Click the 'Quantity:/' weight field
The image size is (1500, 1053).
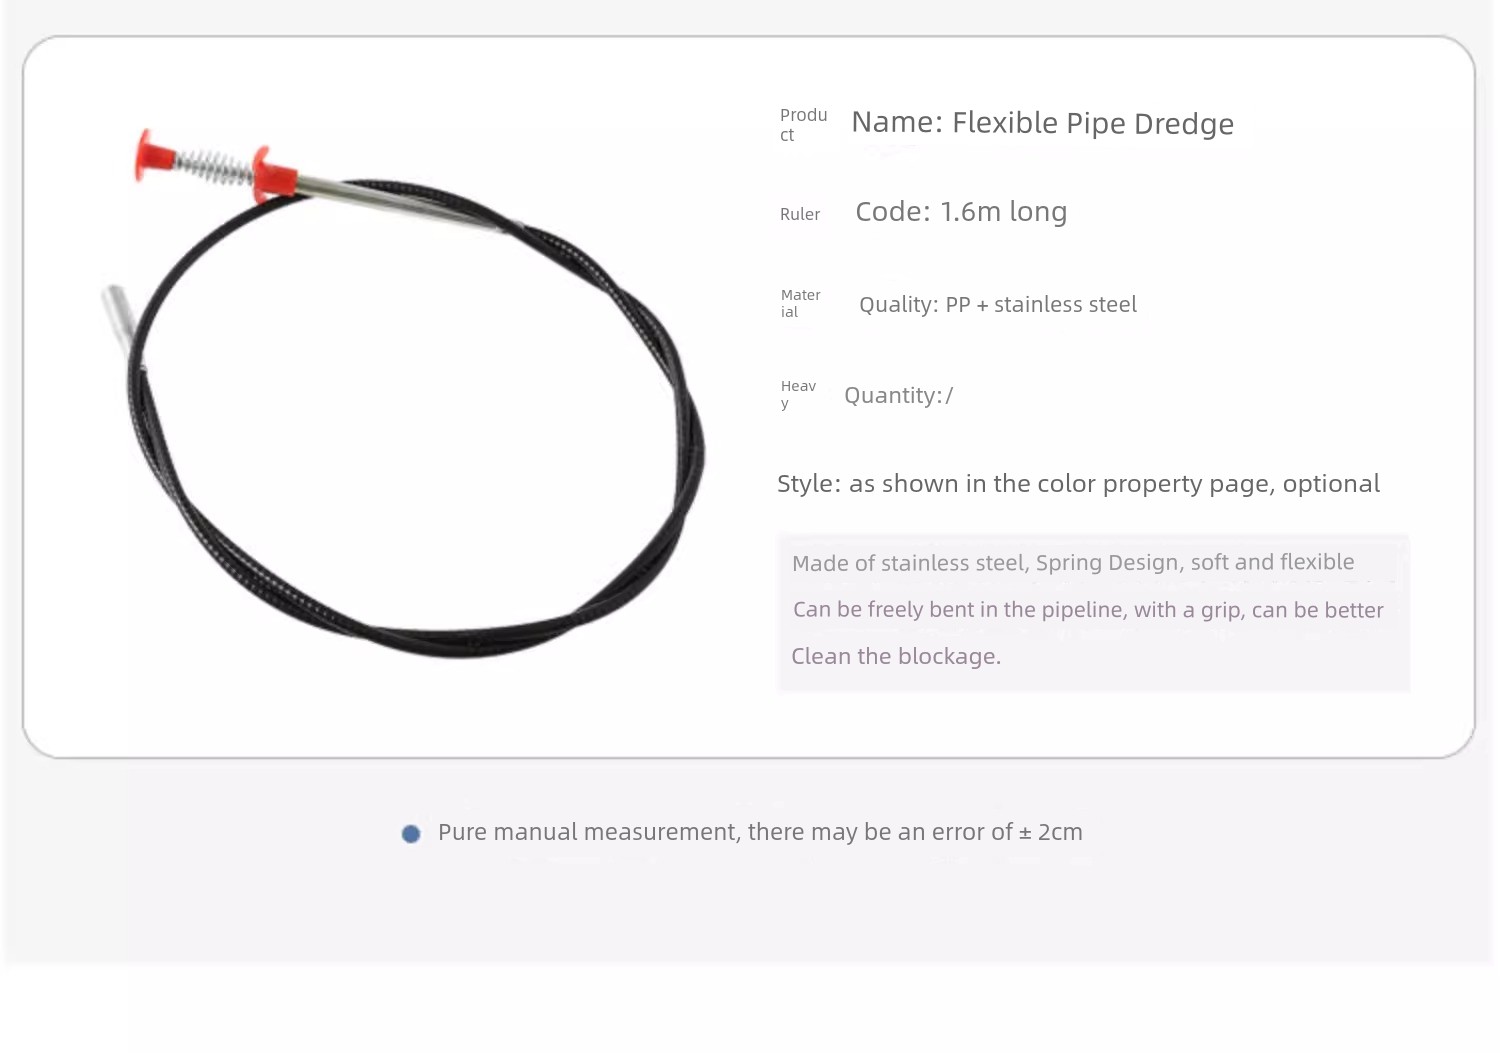[x=899, y=396]
